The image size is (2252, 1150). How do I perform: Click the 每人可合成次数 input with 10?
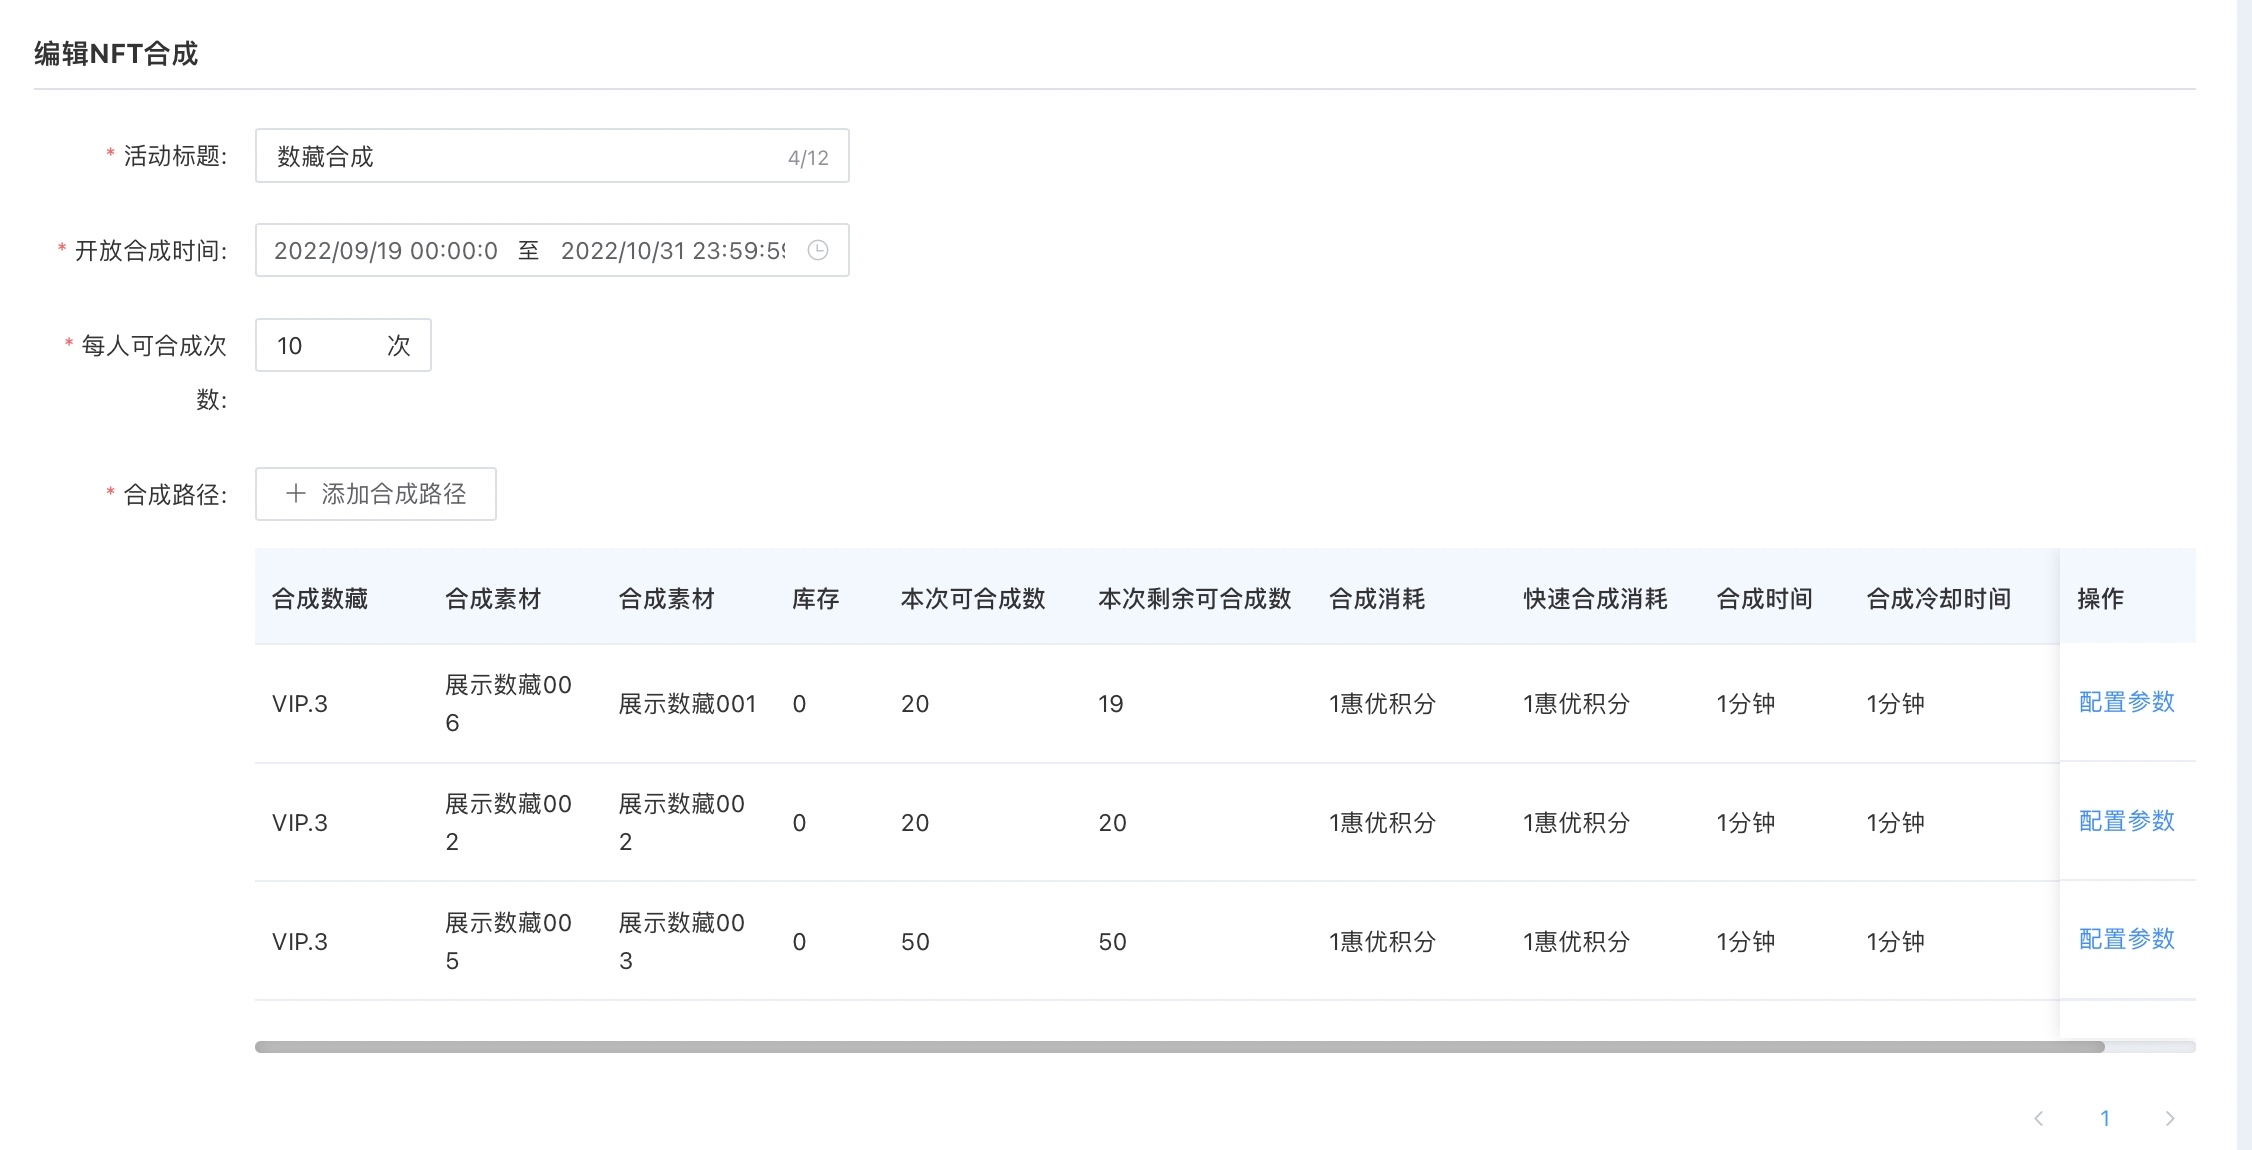pos(320,345)
